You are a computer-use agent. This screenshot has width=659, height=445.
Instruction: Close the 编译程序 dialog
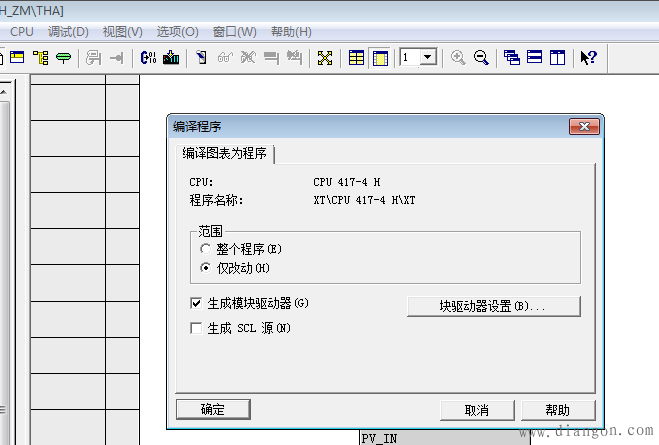tap(584, 126)
